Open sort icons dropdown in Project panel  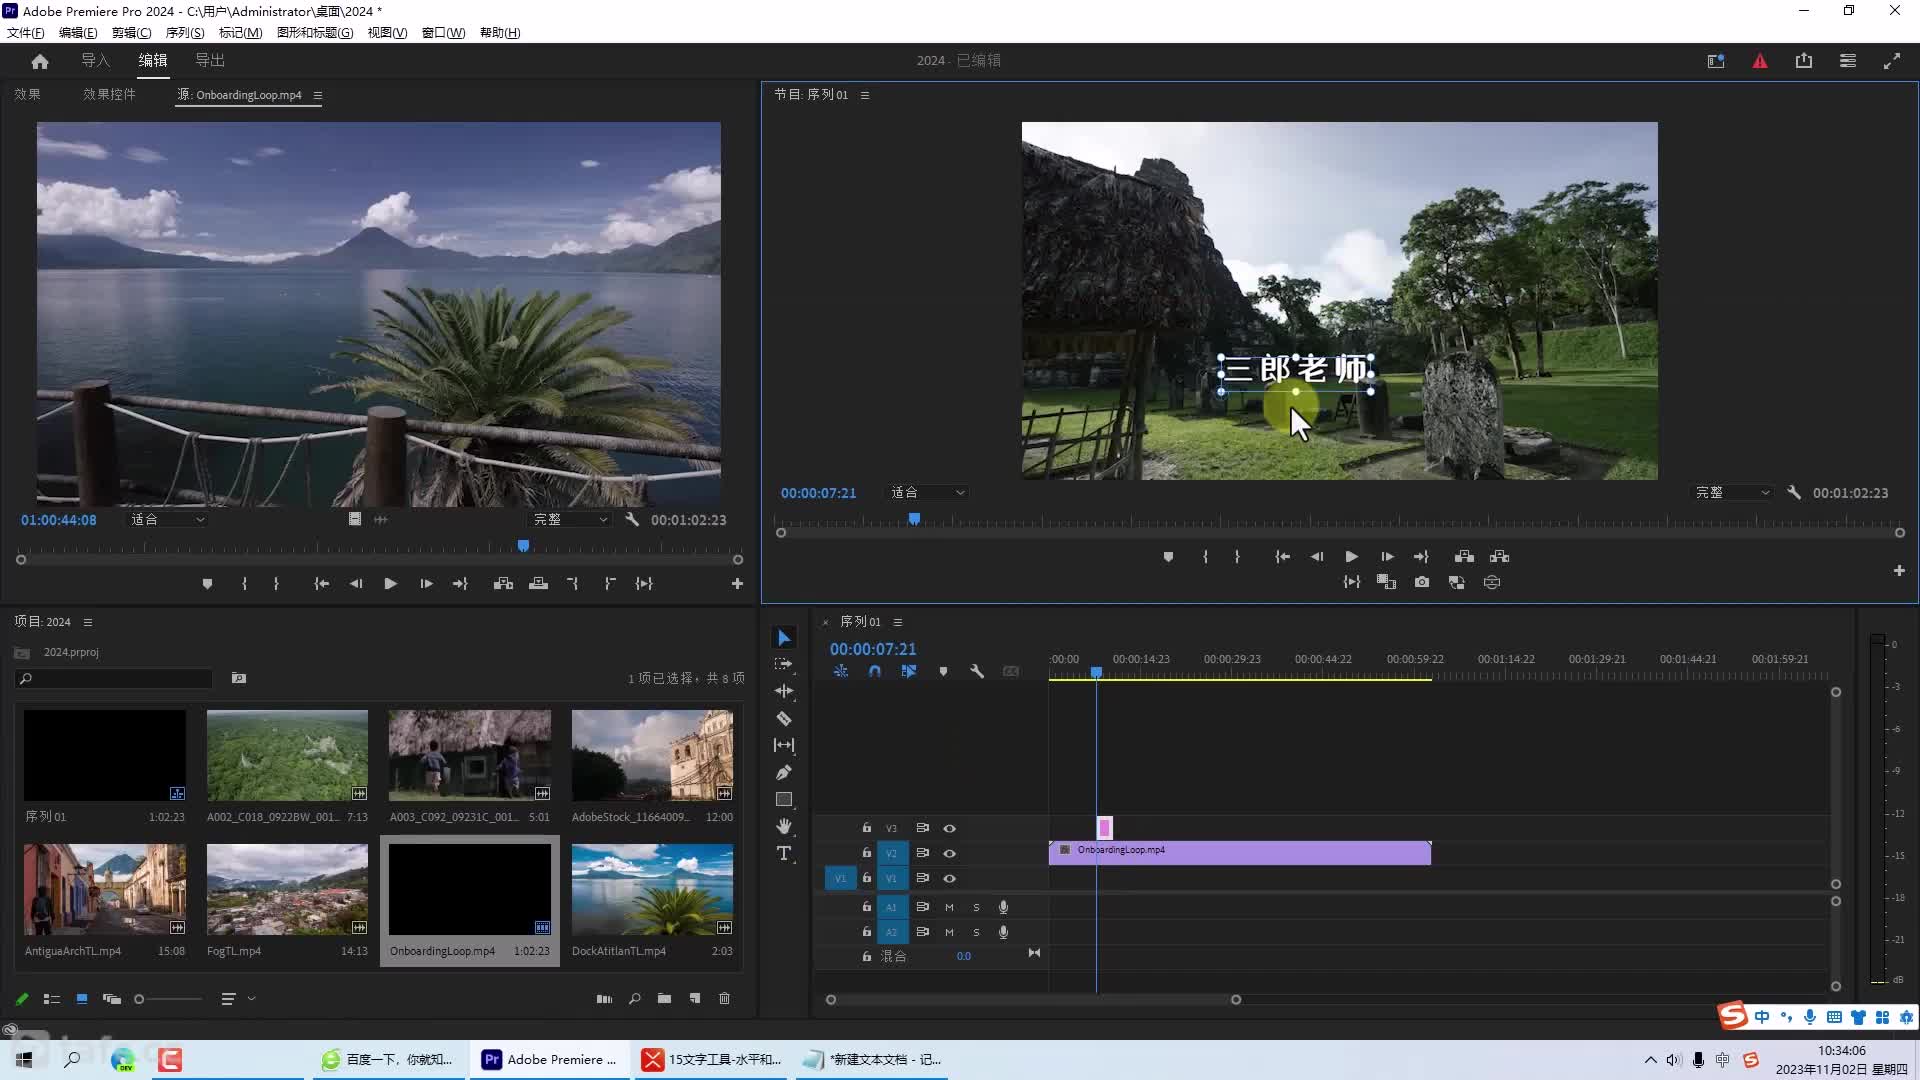pyautogui.click(x=238, y=998)
